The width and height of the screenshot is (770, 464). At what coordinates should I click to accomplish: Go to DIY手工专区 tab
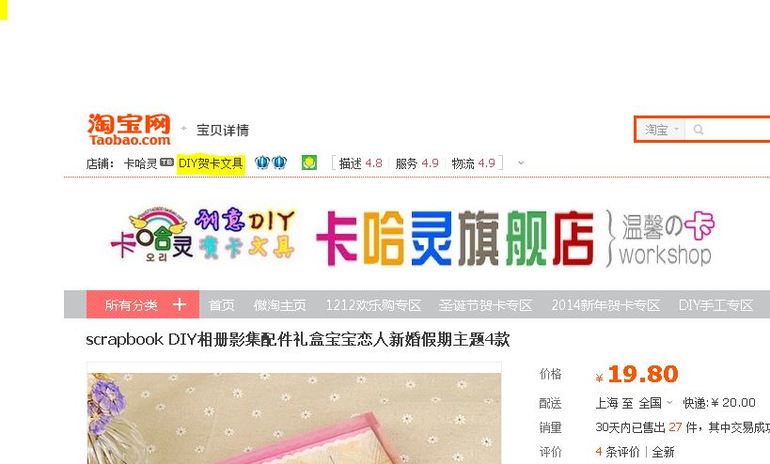[x=715, y=305]
